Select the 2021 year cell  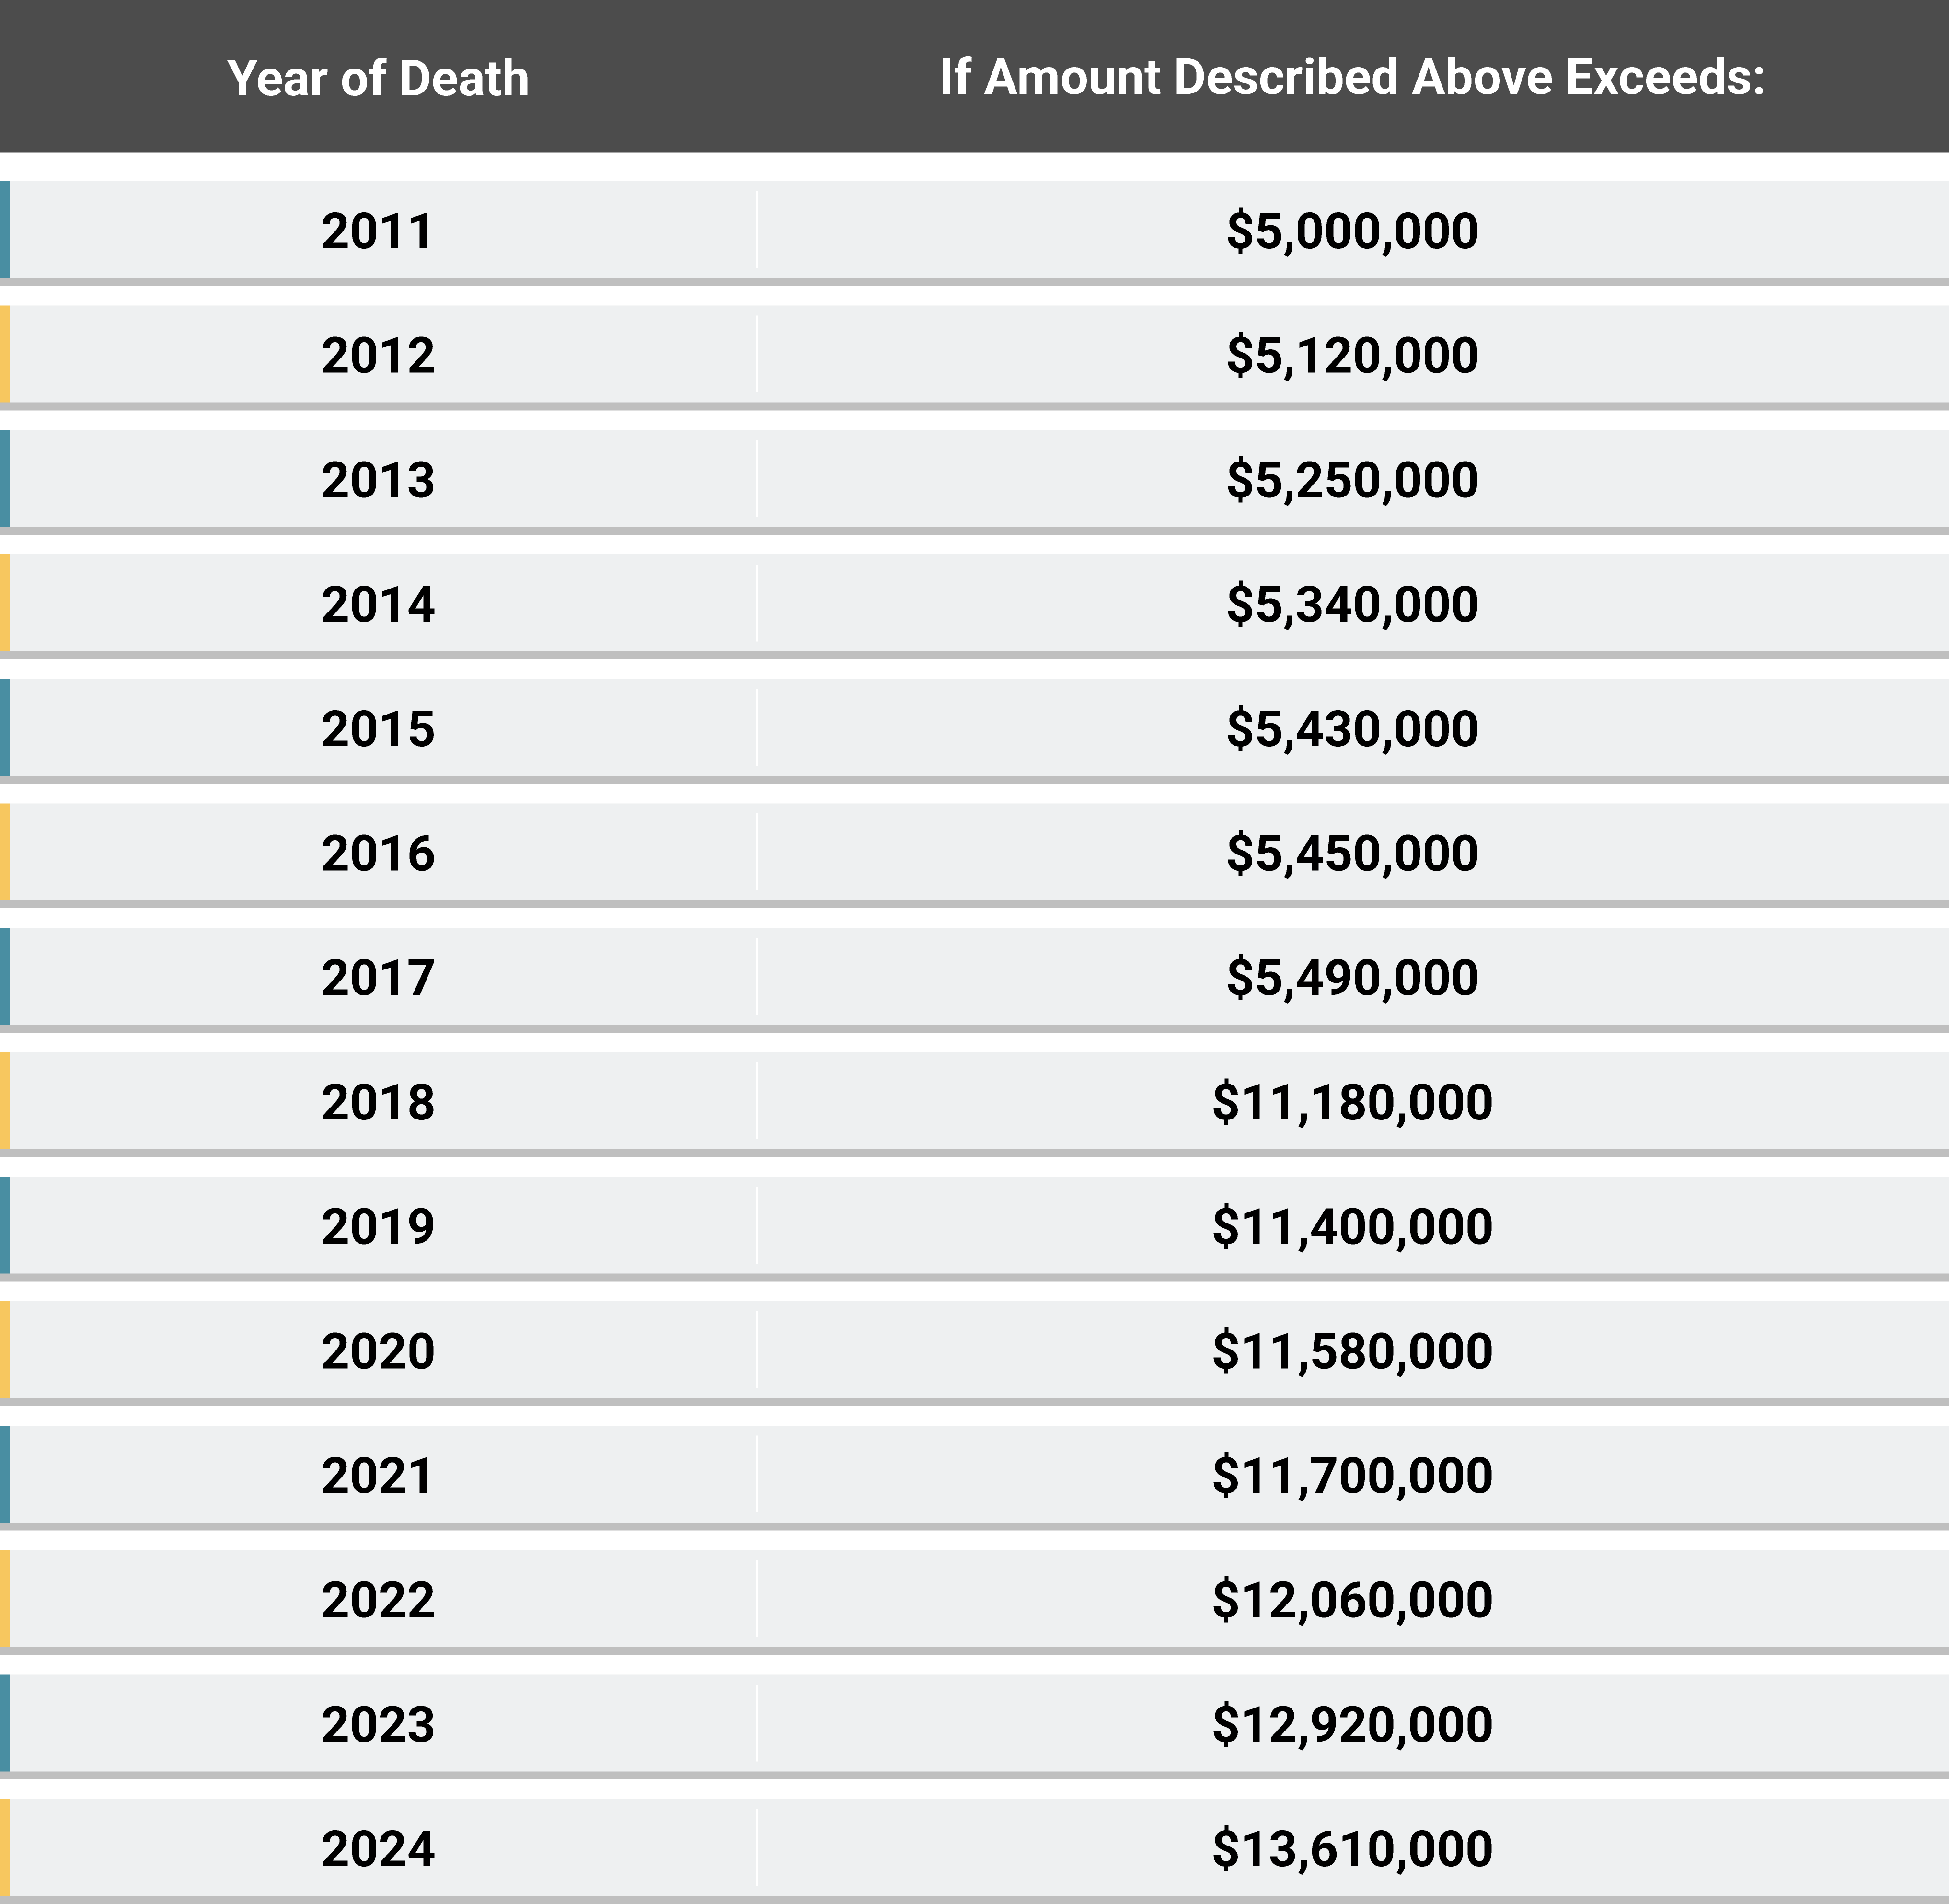coord(378,1475)
